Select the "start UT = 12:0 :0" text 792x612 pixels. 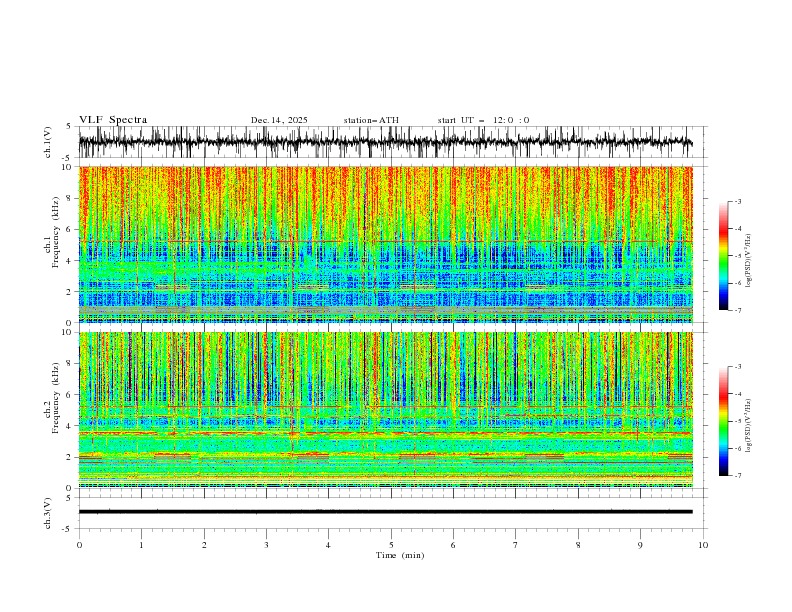click(x=483, y=120)
